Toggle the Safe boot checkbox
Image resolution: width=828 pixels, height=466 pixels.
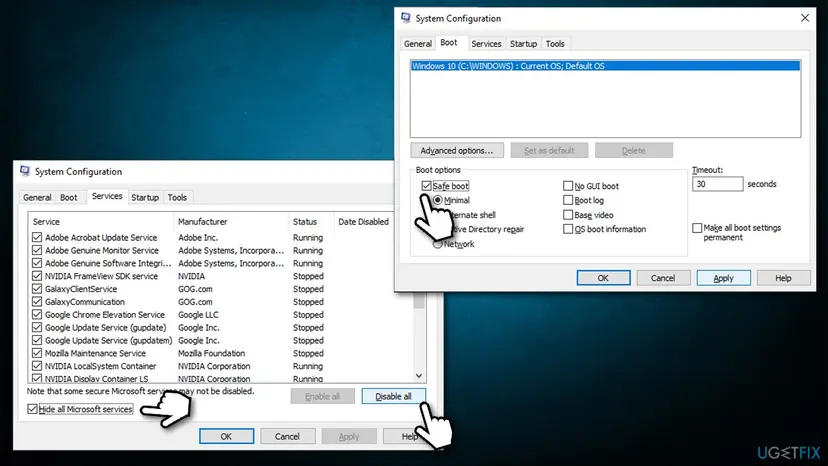coord(427,186)
